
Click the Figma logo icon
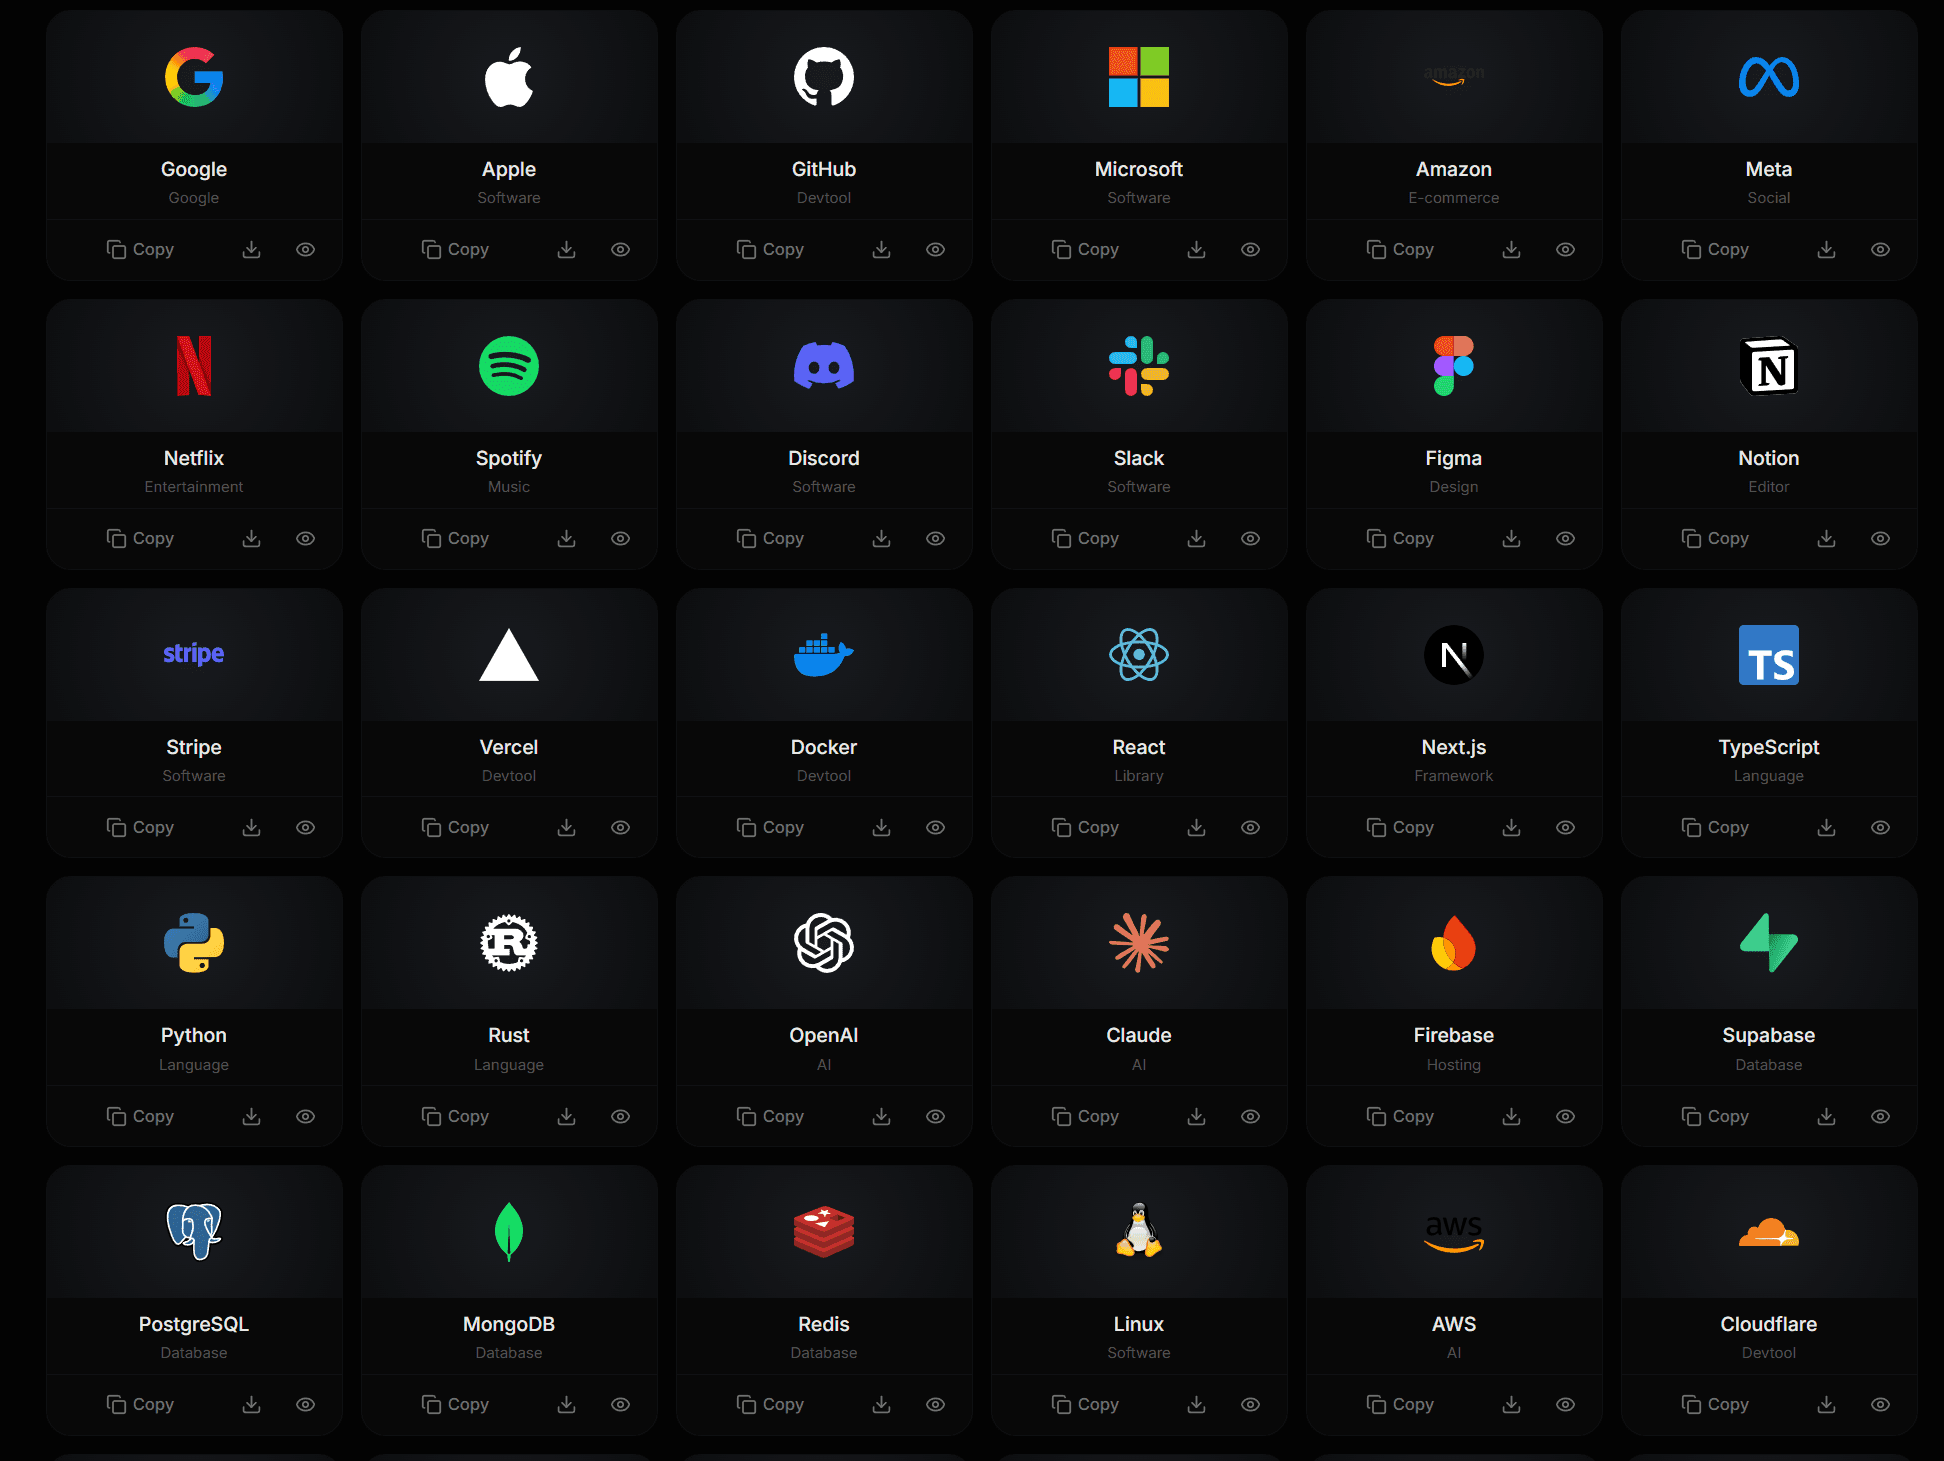pos(1453,366)
